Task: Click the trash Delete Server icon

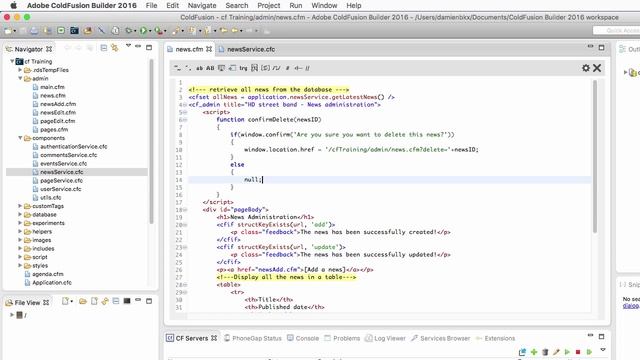Action: point(545,352)
